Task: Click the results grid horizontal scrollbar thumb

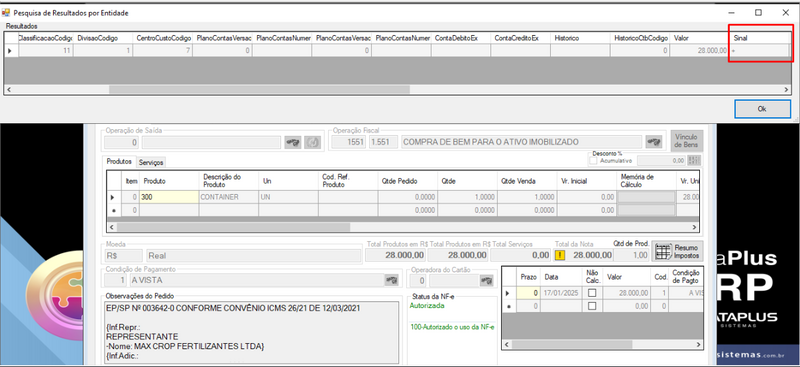Action: [x=259, y=89]
